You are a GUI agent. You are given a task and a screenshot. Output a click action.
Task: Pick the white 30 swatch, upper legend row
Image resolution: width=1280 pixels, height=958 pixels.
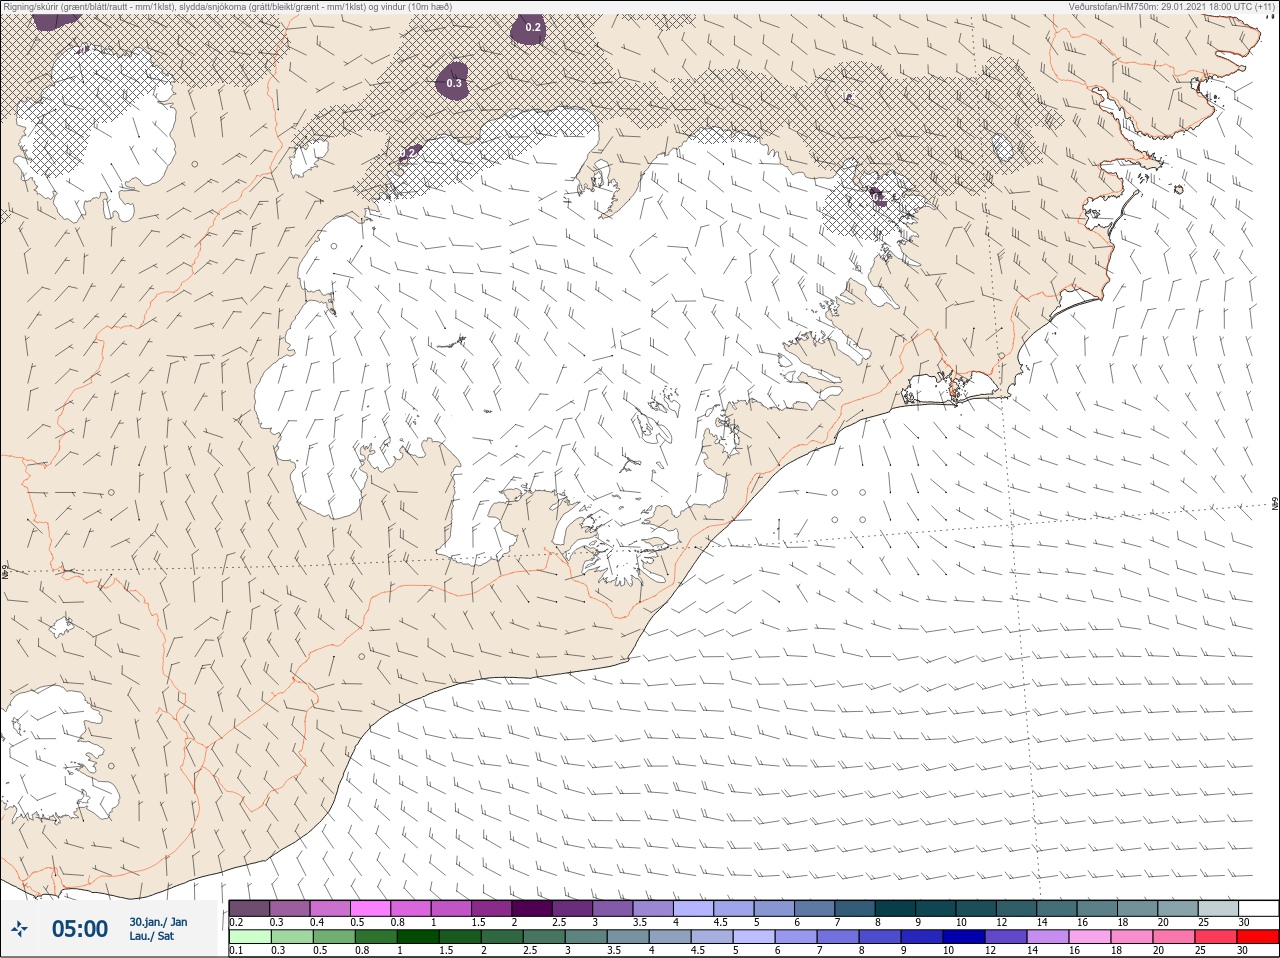[x=1258, y=908]
